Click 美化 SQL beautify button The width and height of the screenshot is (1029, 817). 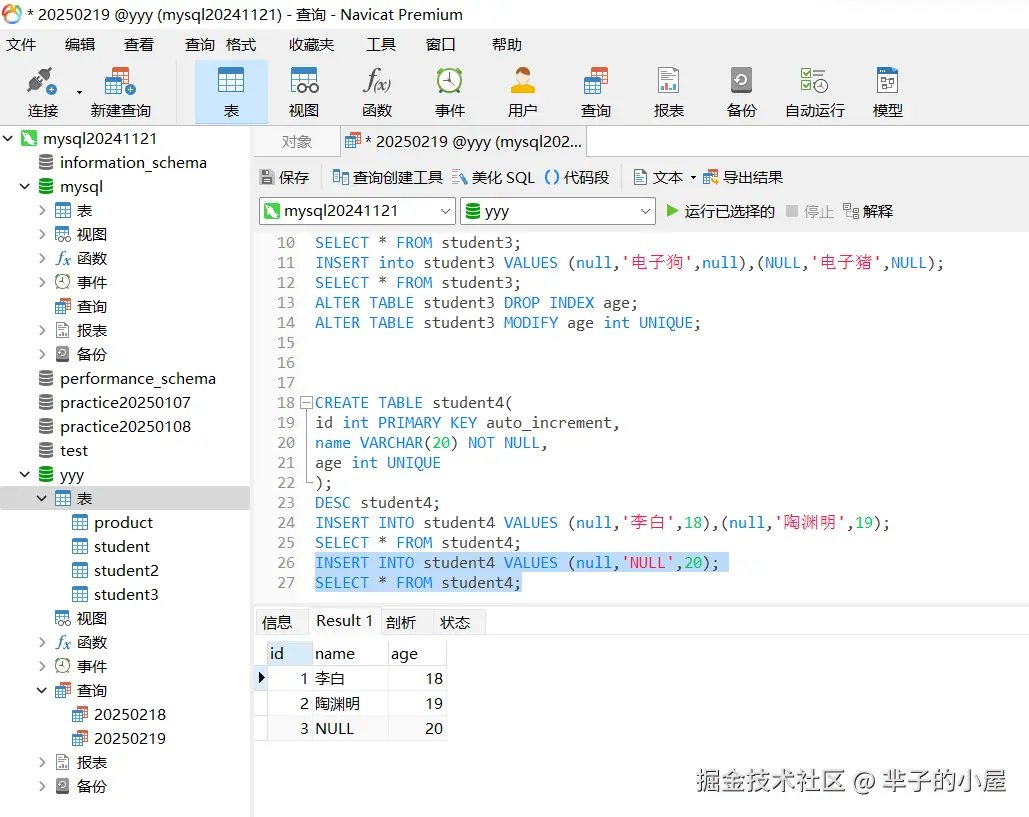point(494,177)
